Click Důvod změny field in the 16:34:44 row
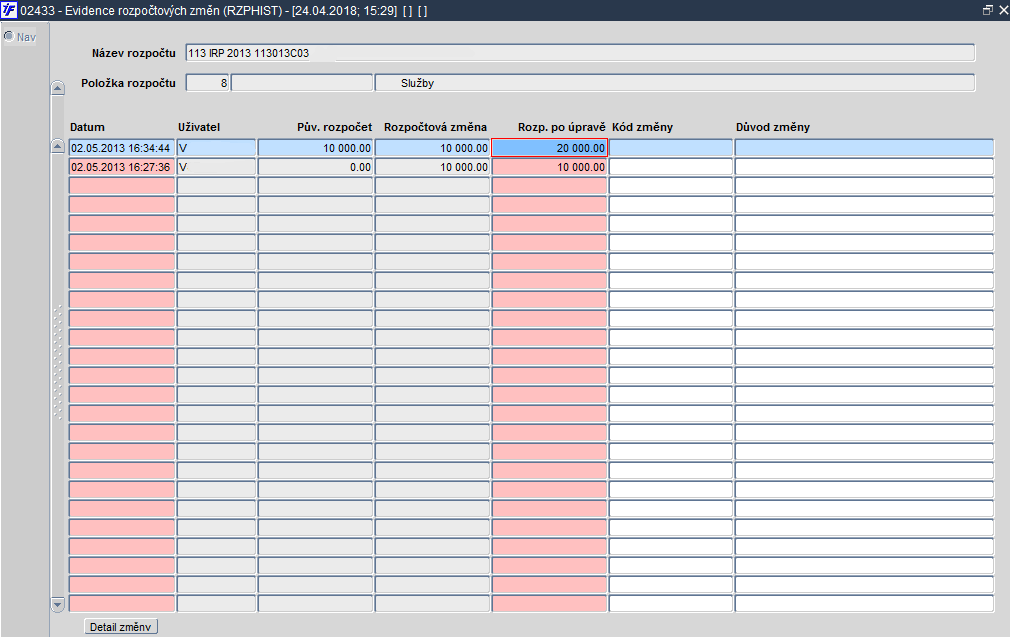This screenshot has height=637, width=1010. [864, 148]
